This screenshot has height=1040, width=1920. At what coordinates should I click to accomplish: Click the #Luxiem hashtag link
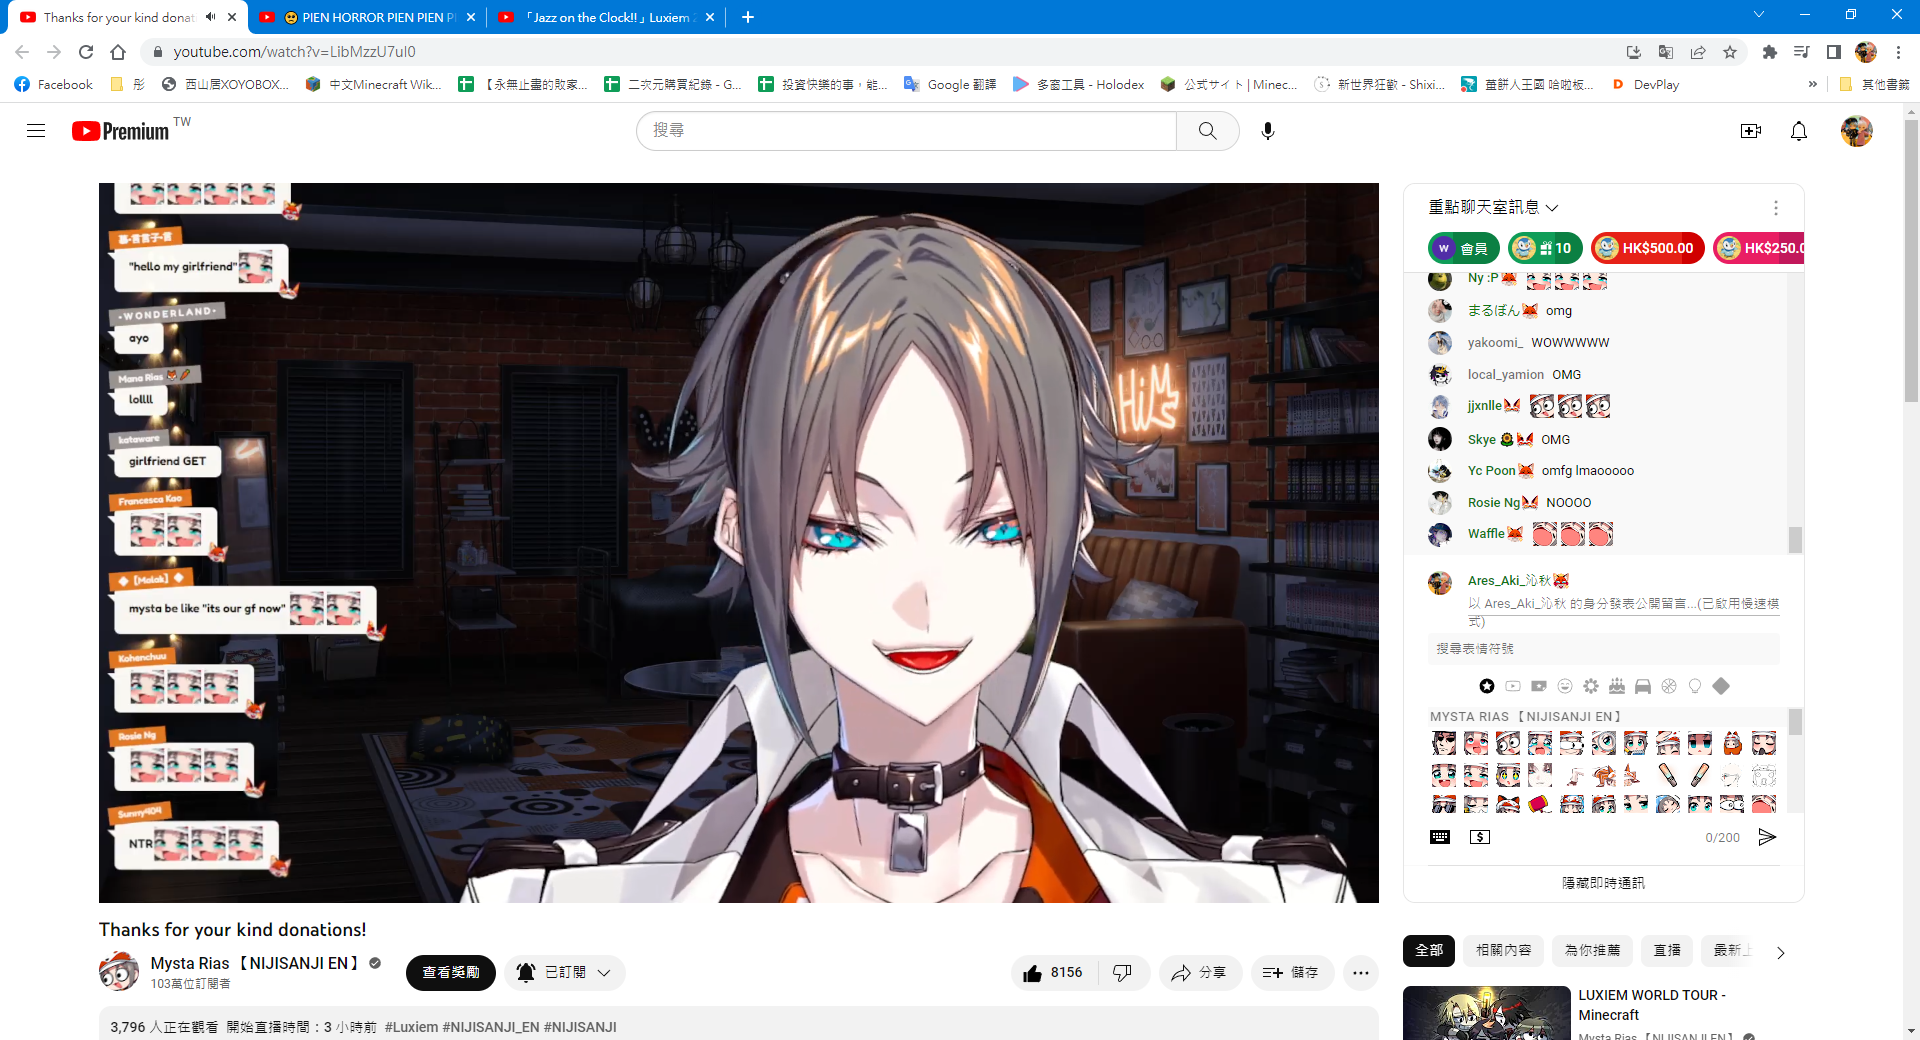tap(411, 1027)
